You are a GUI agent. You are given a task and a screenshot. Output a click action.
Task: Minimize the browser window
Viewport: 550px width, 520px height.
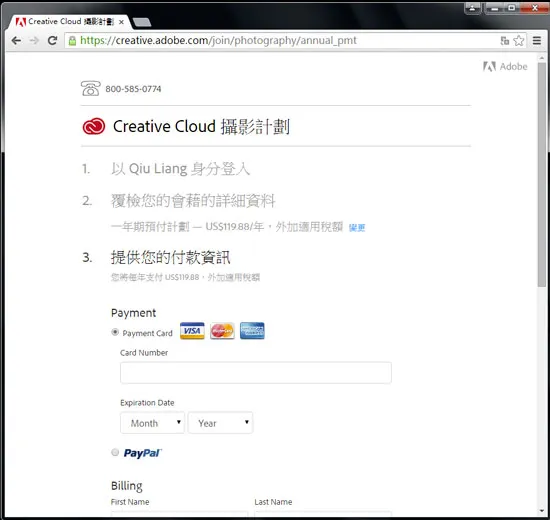(495, 8)
